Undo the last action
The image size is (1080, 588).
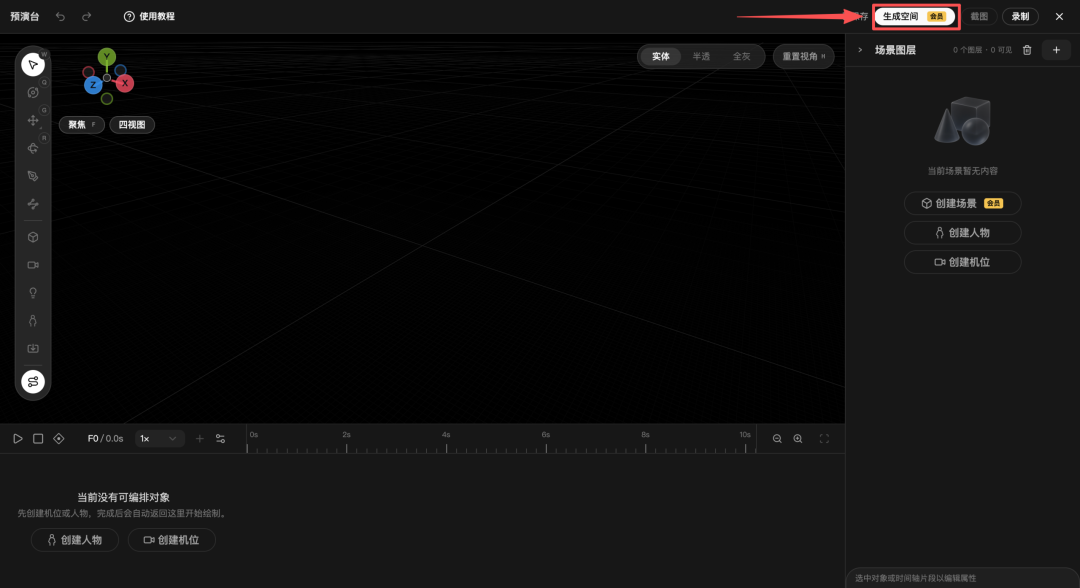click(x=61, y=17)
